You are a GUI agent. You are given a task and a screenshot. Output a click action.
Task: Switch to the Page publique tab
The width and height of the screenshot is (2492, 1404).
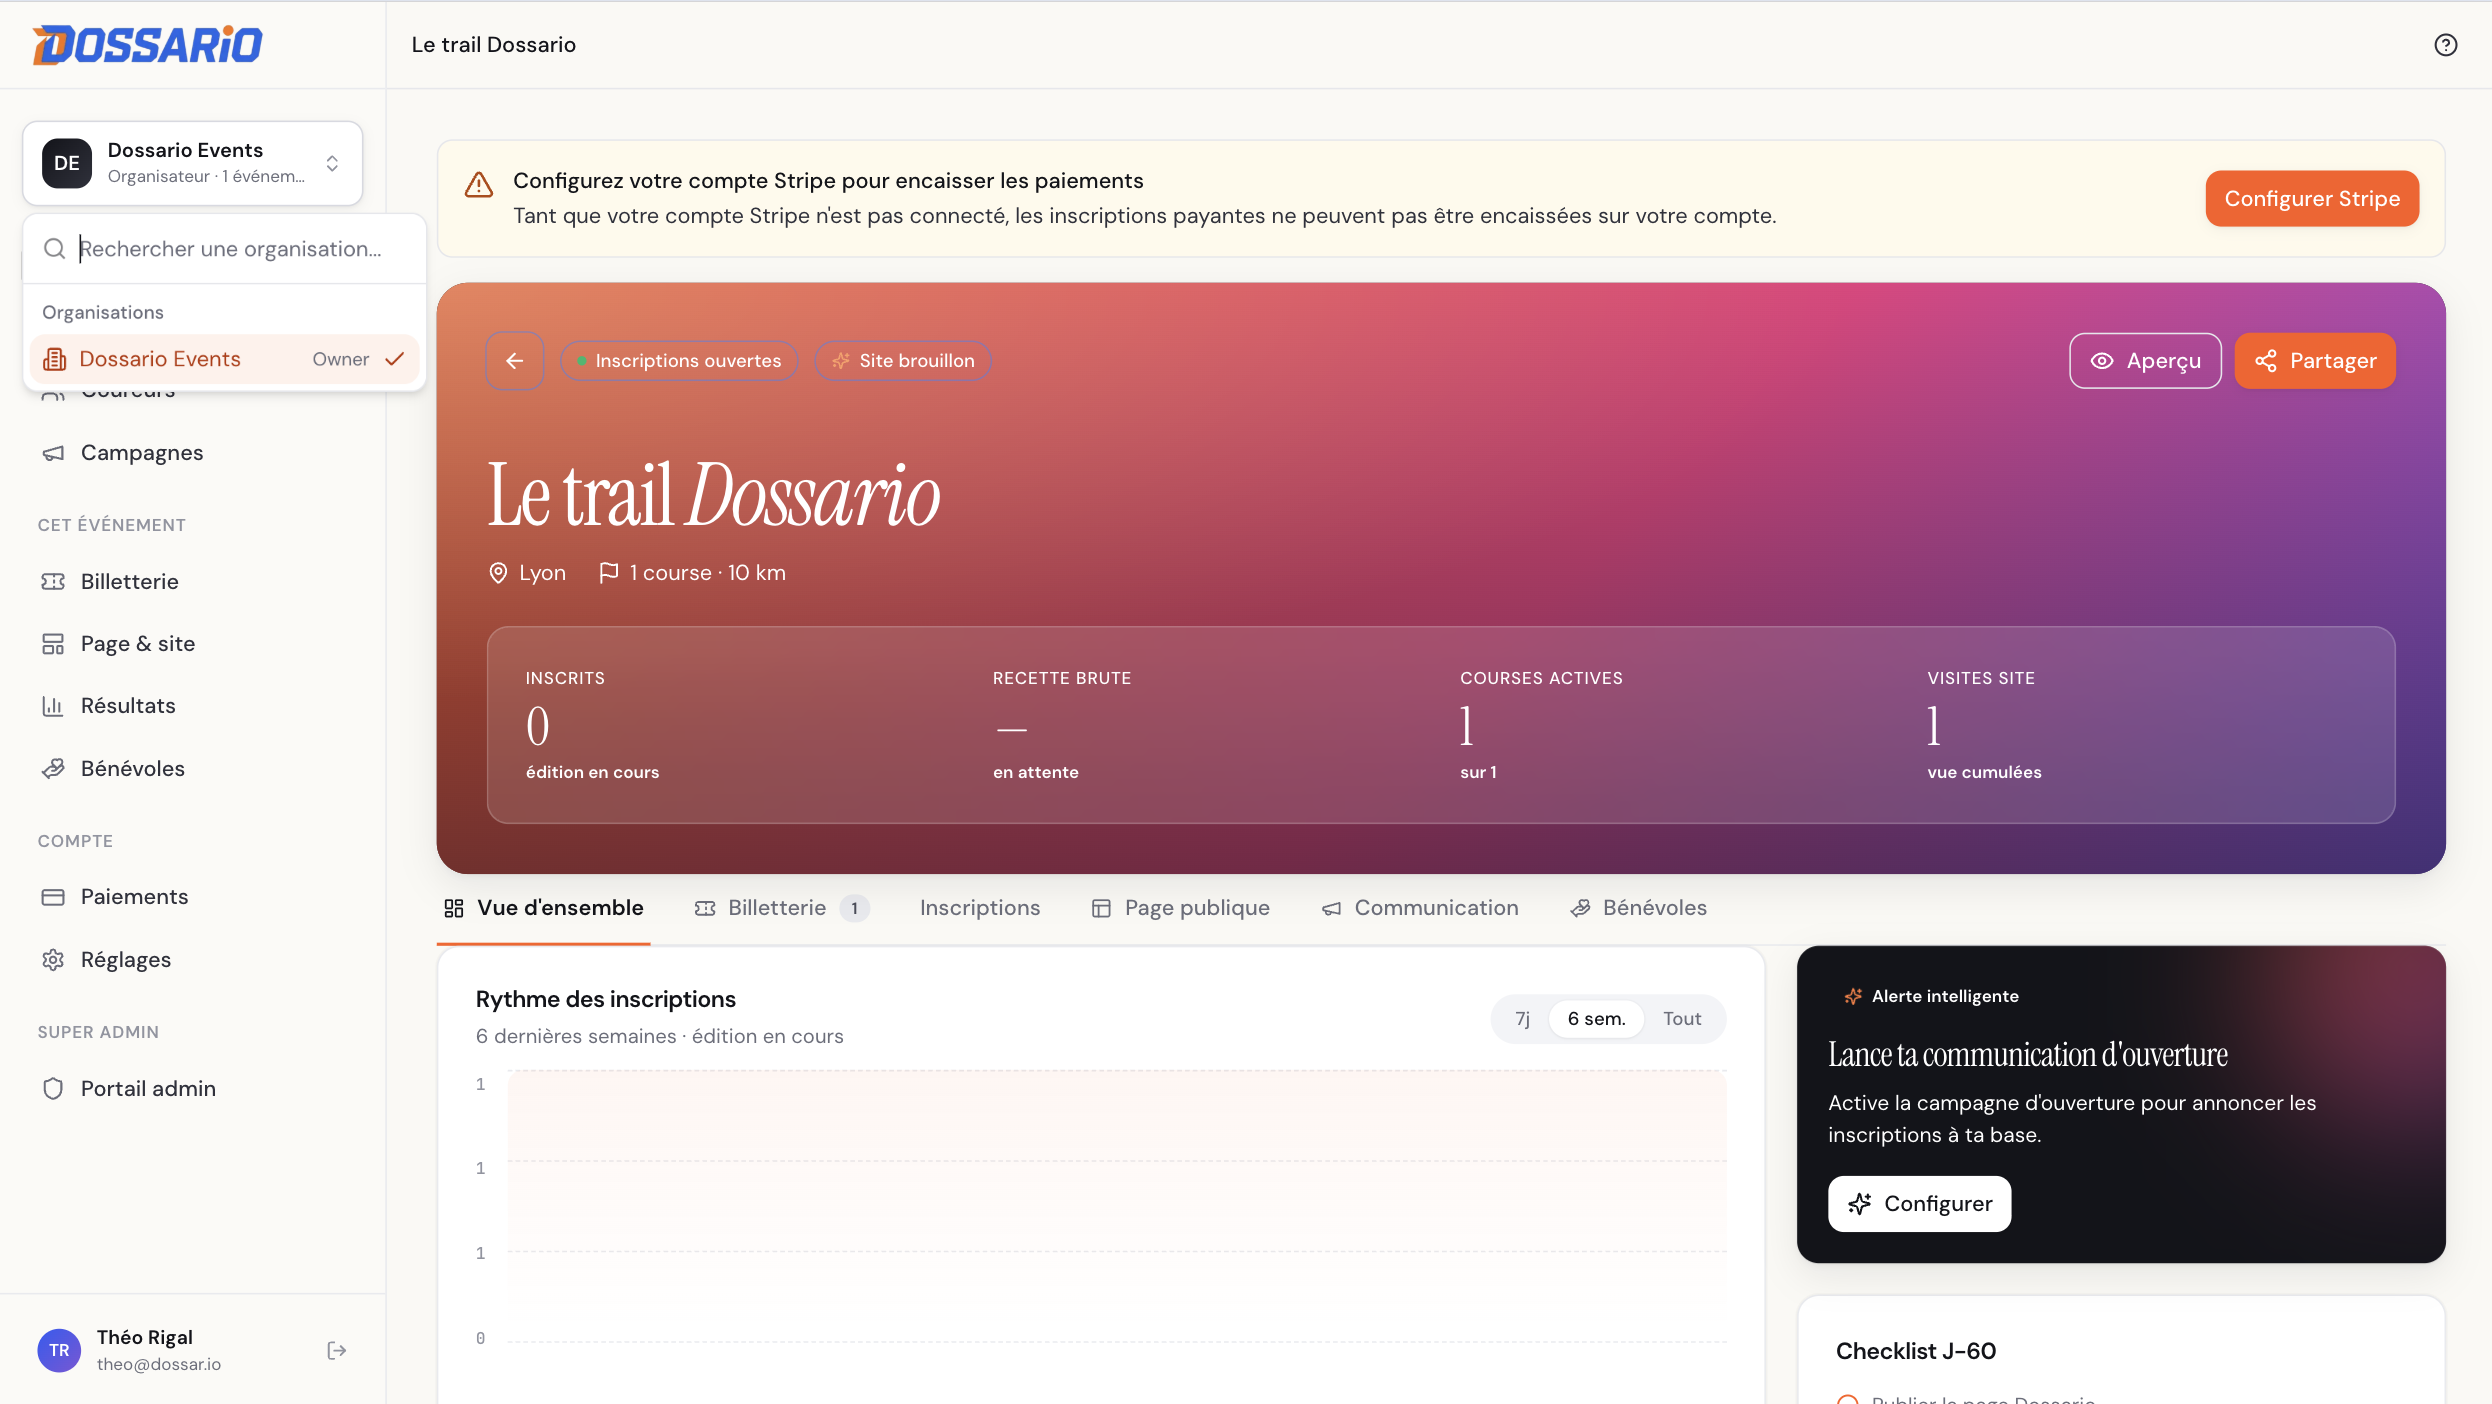point(1180,908)
